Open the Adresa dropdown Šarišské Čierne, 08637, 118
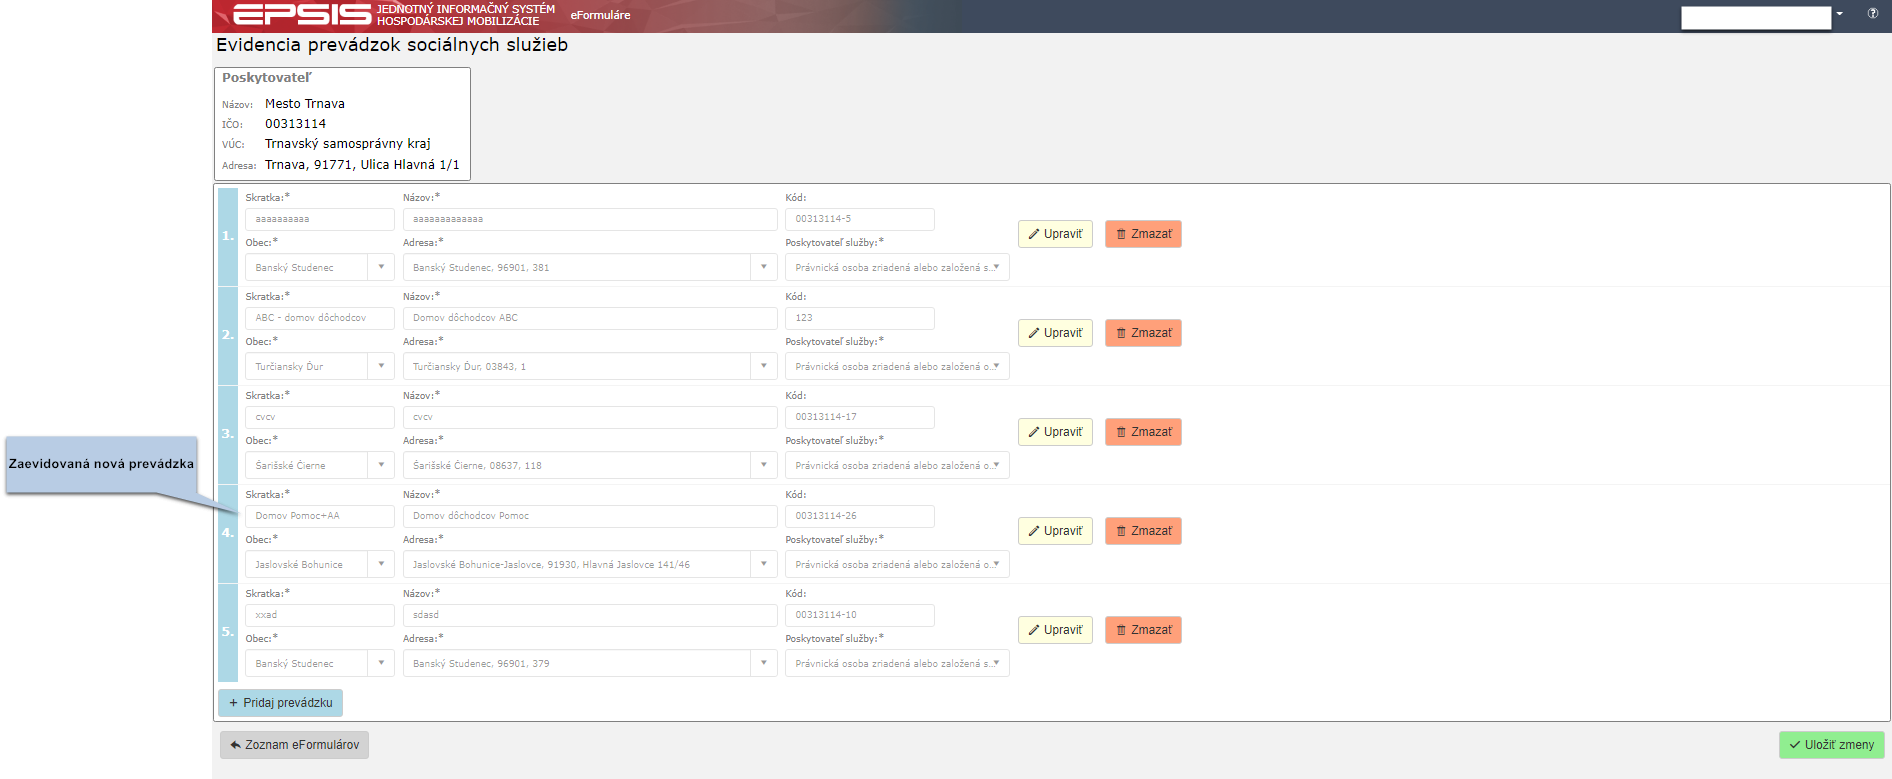 click(x=590, y=465)
